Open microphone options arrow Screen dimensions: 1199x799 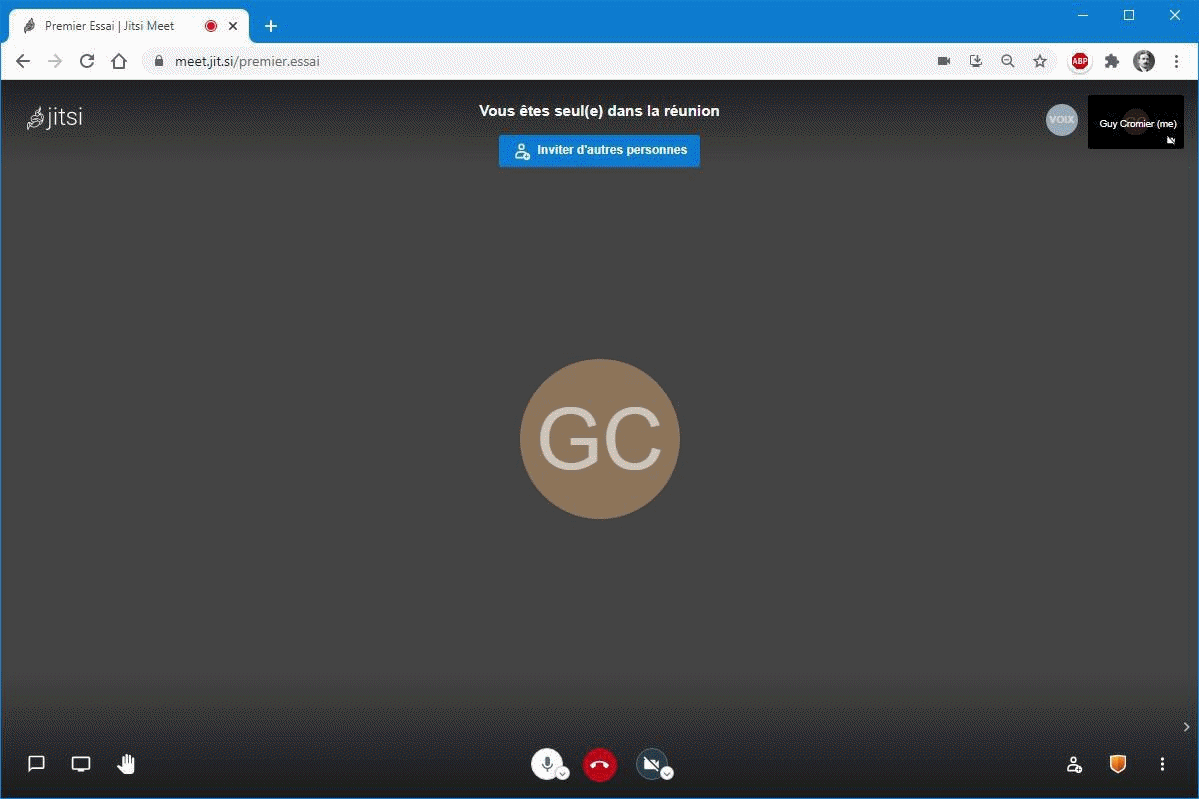[564, 774]
